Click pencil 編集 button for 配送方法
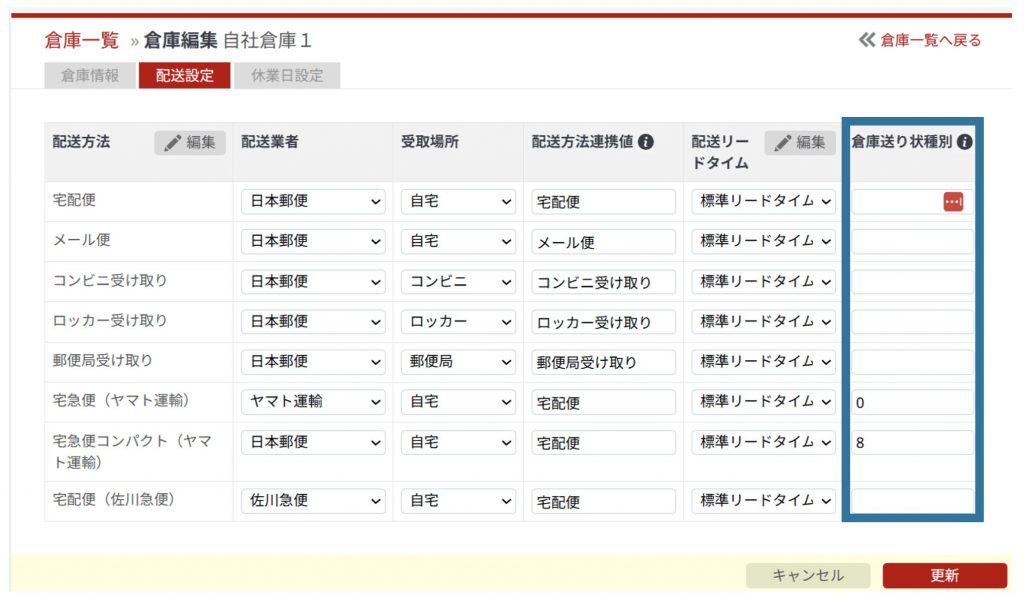Viewport: 1024px width, 602px height. (x=190, y=142)
